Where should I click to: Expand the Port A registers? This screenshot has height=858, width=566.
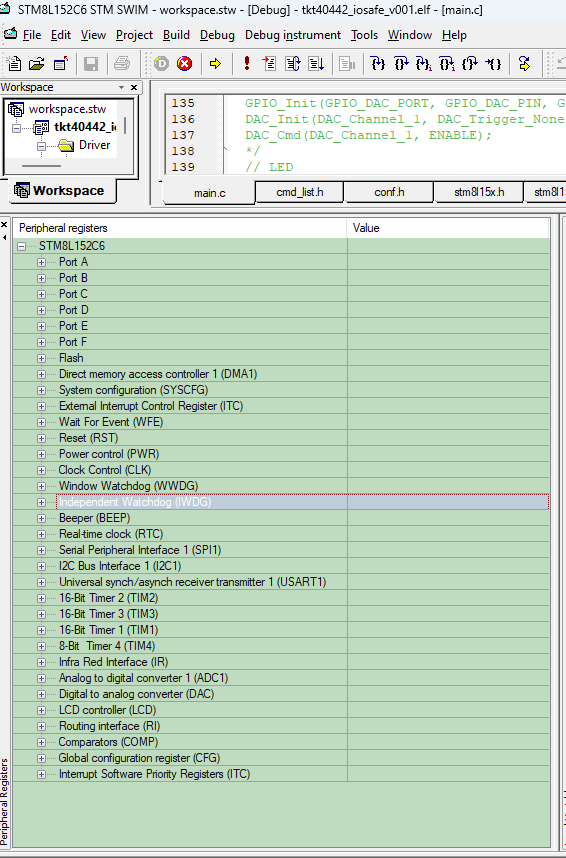click(41, 263)
